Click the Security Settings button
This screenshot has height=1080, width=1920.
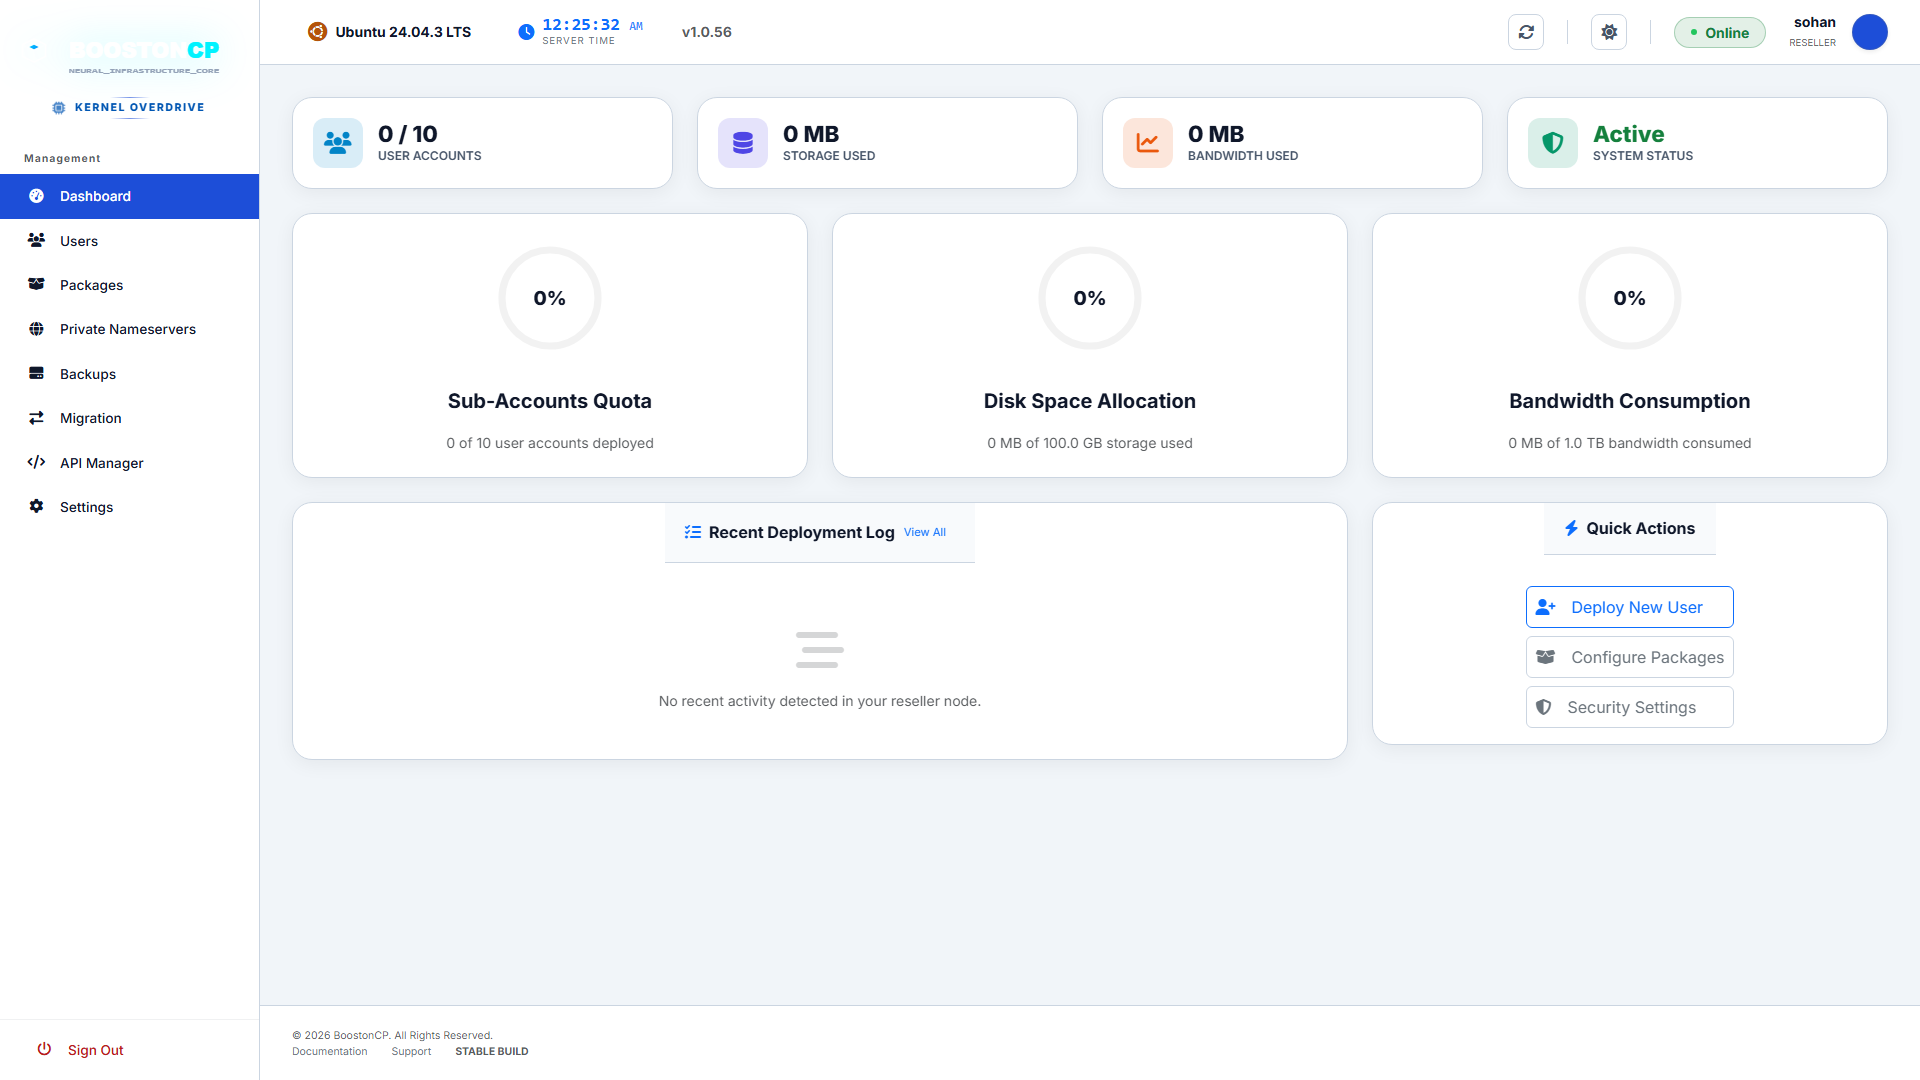tap(1629, 707)
